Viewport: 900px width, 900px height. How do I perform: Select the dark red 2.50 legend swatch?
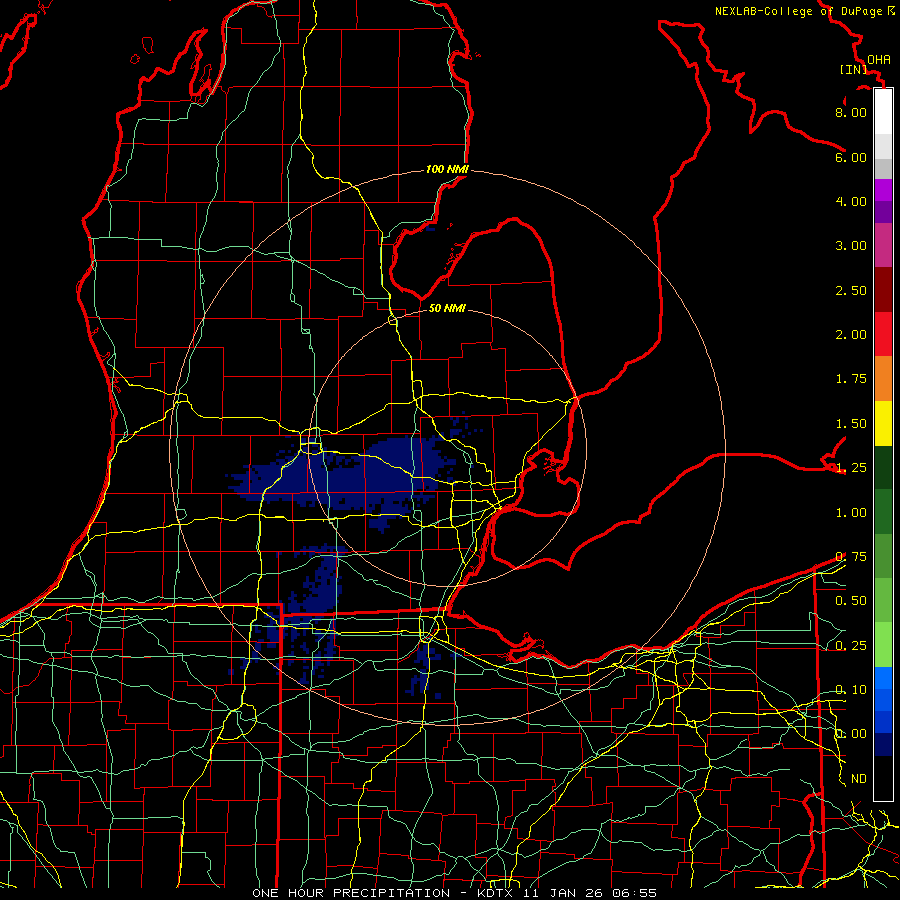tap(883, 290)
